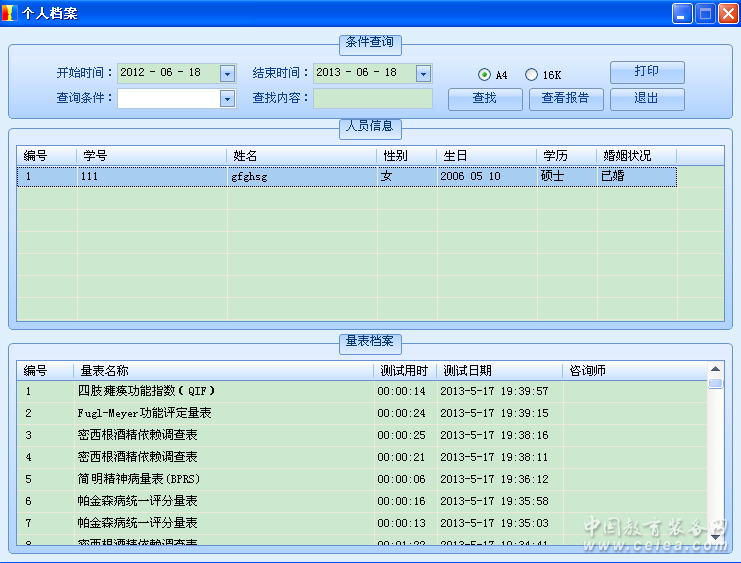Open the 开始时间 date dropdown
The height and width of the screenshot is (563, 741).
[227, 73]
